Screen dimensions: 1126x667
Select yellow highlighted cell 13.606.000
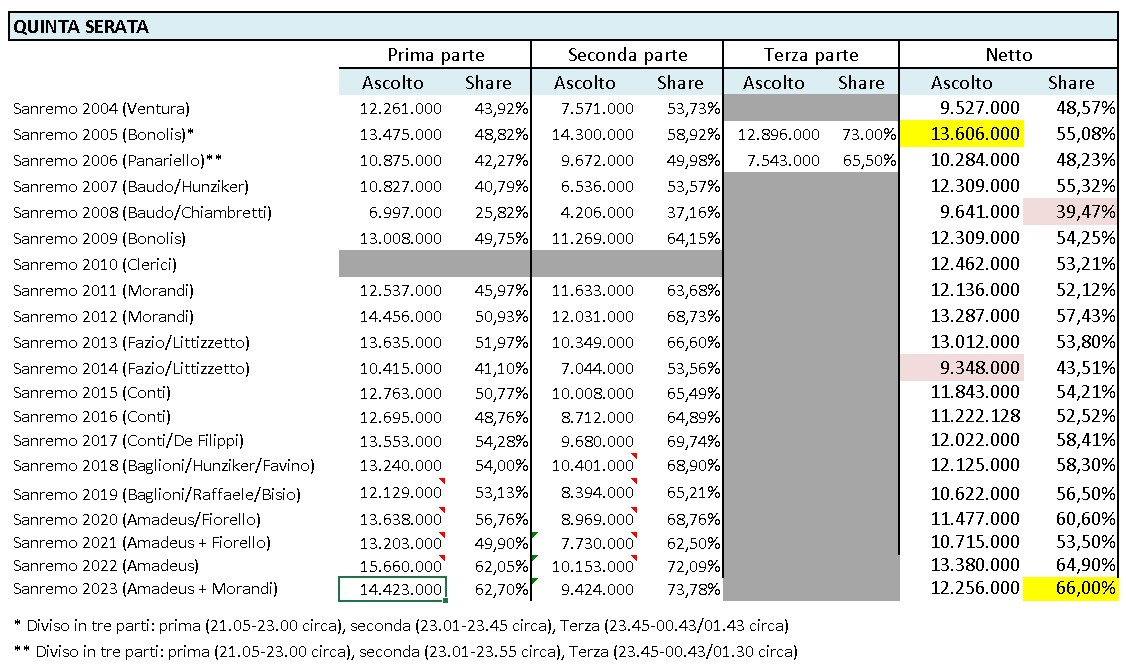pyautogui.click(x=962, y=134)
